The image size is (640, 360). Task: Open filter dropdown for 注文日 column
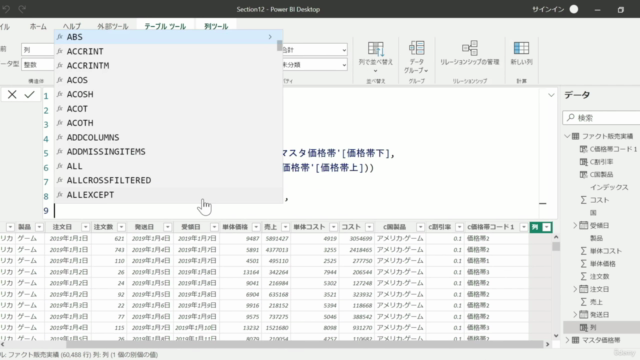tap(85, 227)
